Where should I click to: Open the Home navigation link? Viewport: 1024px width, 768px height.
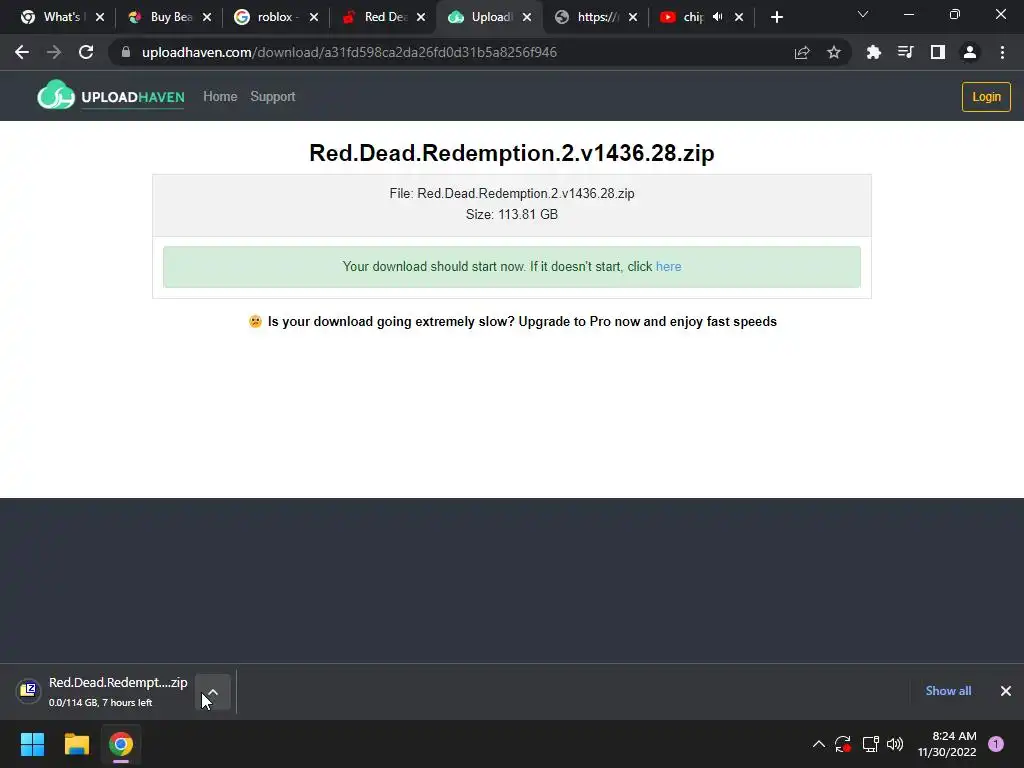(x=220, y=97)
